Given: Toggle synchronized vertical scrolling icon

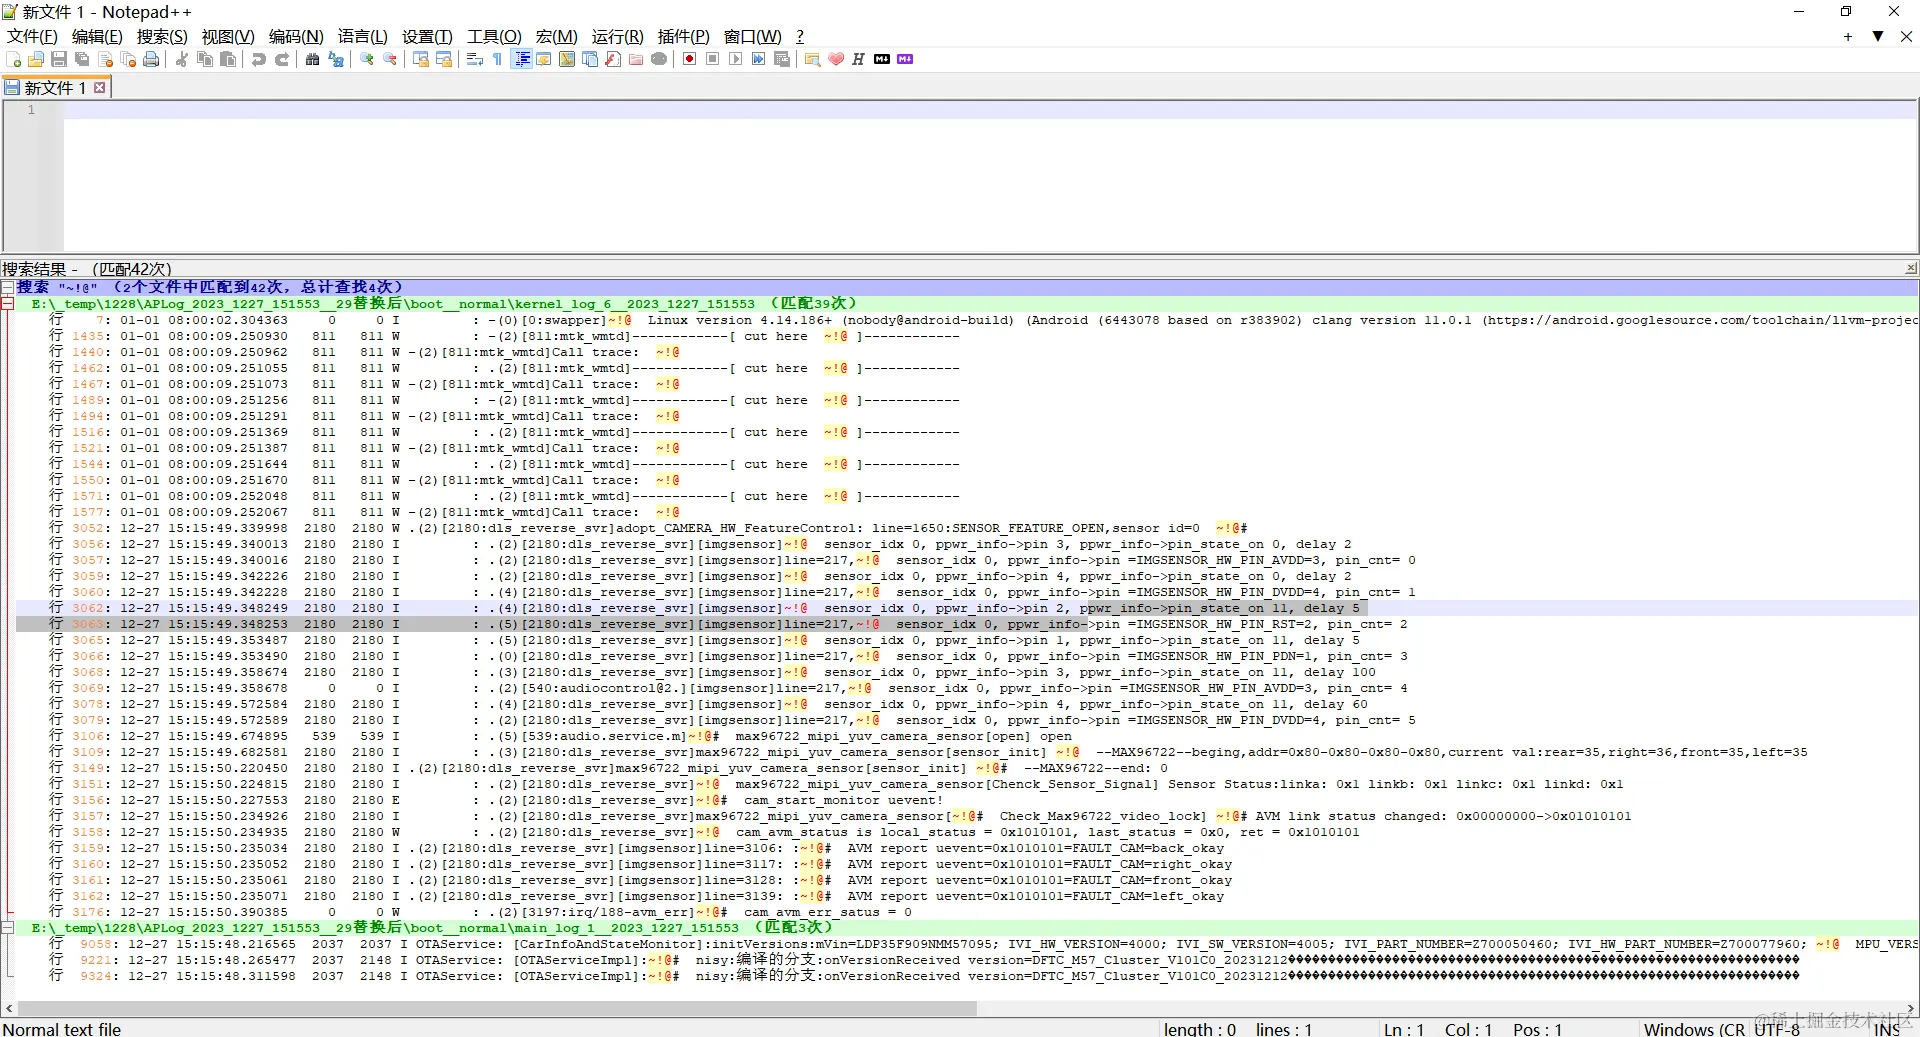Looking at the screenshot, I should point(421,59).
